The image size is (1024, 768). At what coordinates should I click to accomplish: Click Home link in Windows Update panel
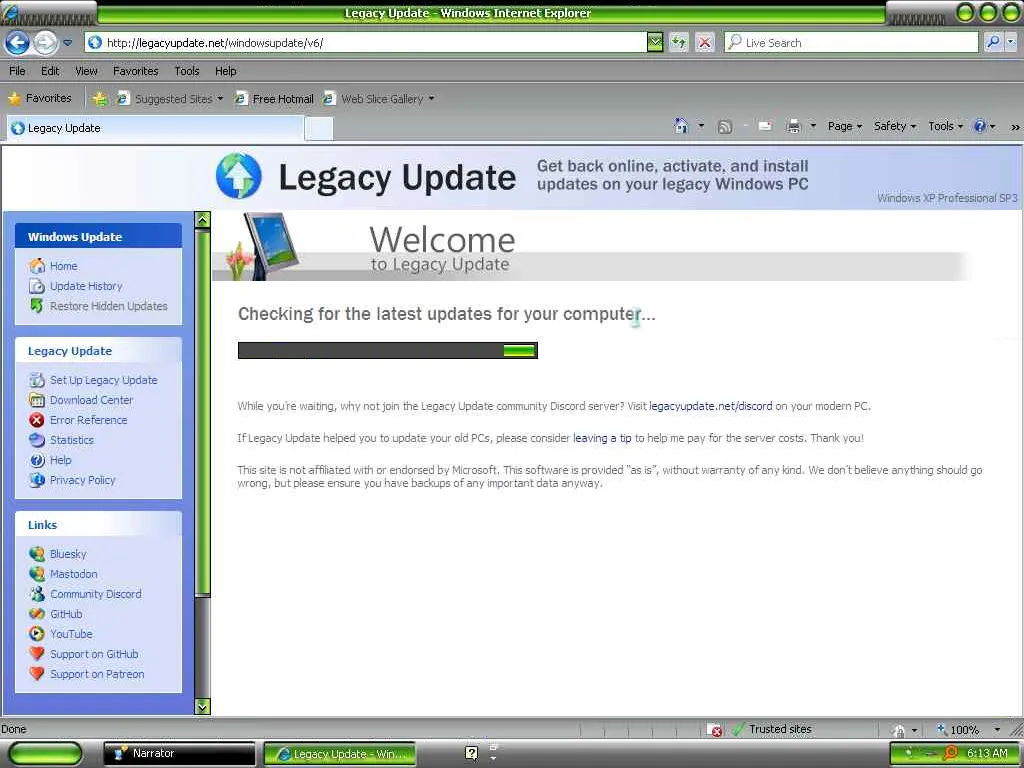tap(63, 266)
